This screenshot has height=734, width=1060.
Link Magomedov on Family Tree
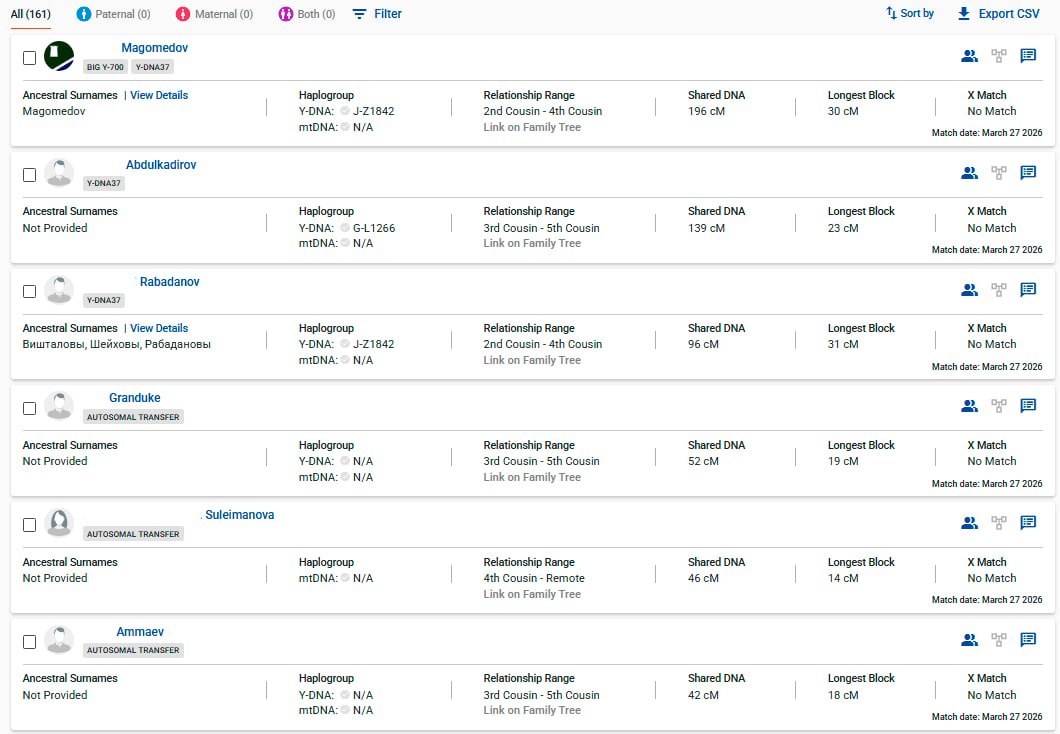532,127
